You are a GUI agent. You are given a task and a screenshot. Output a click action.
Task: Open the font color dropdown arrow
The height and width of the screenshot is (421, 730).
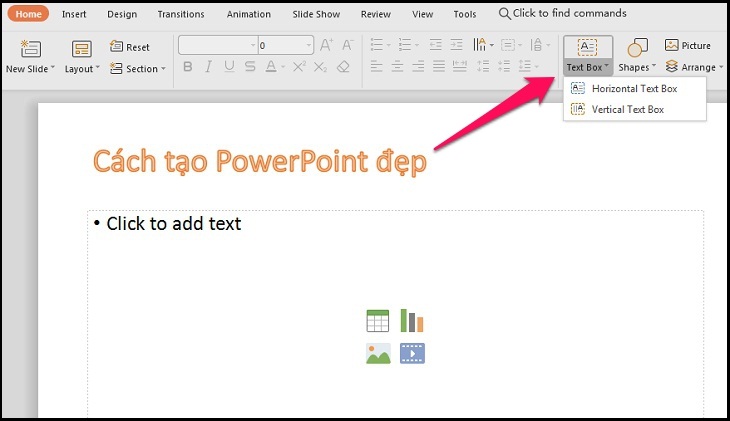[283, 68]
